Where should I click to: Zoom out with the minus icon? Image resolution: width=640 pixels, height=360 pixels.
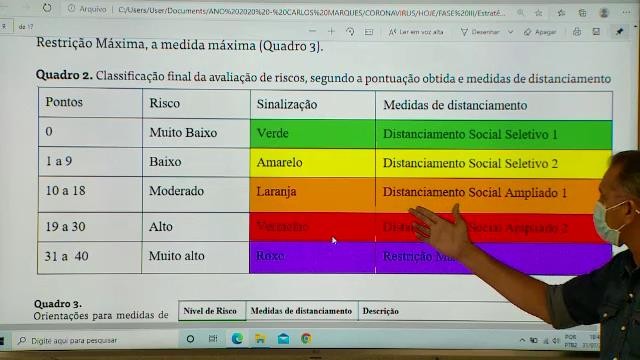coord(312,31)
